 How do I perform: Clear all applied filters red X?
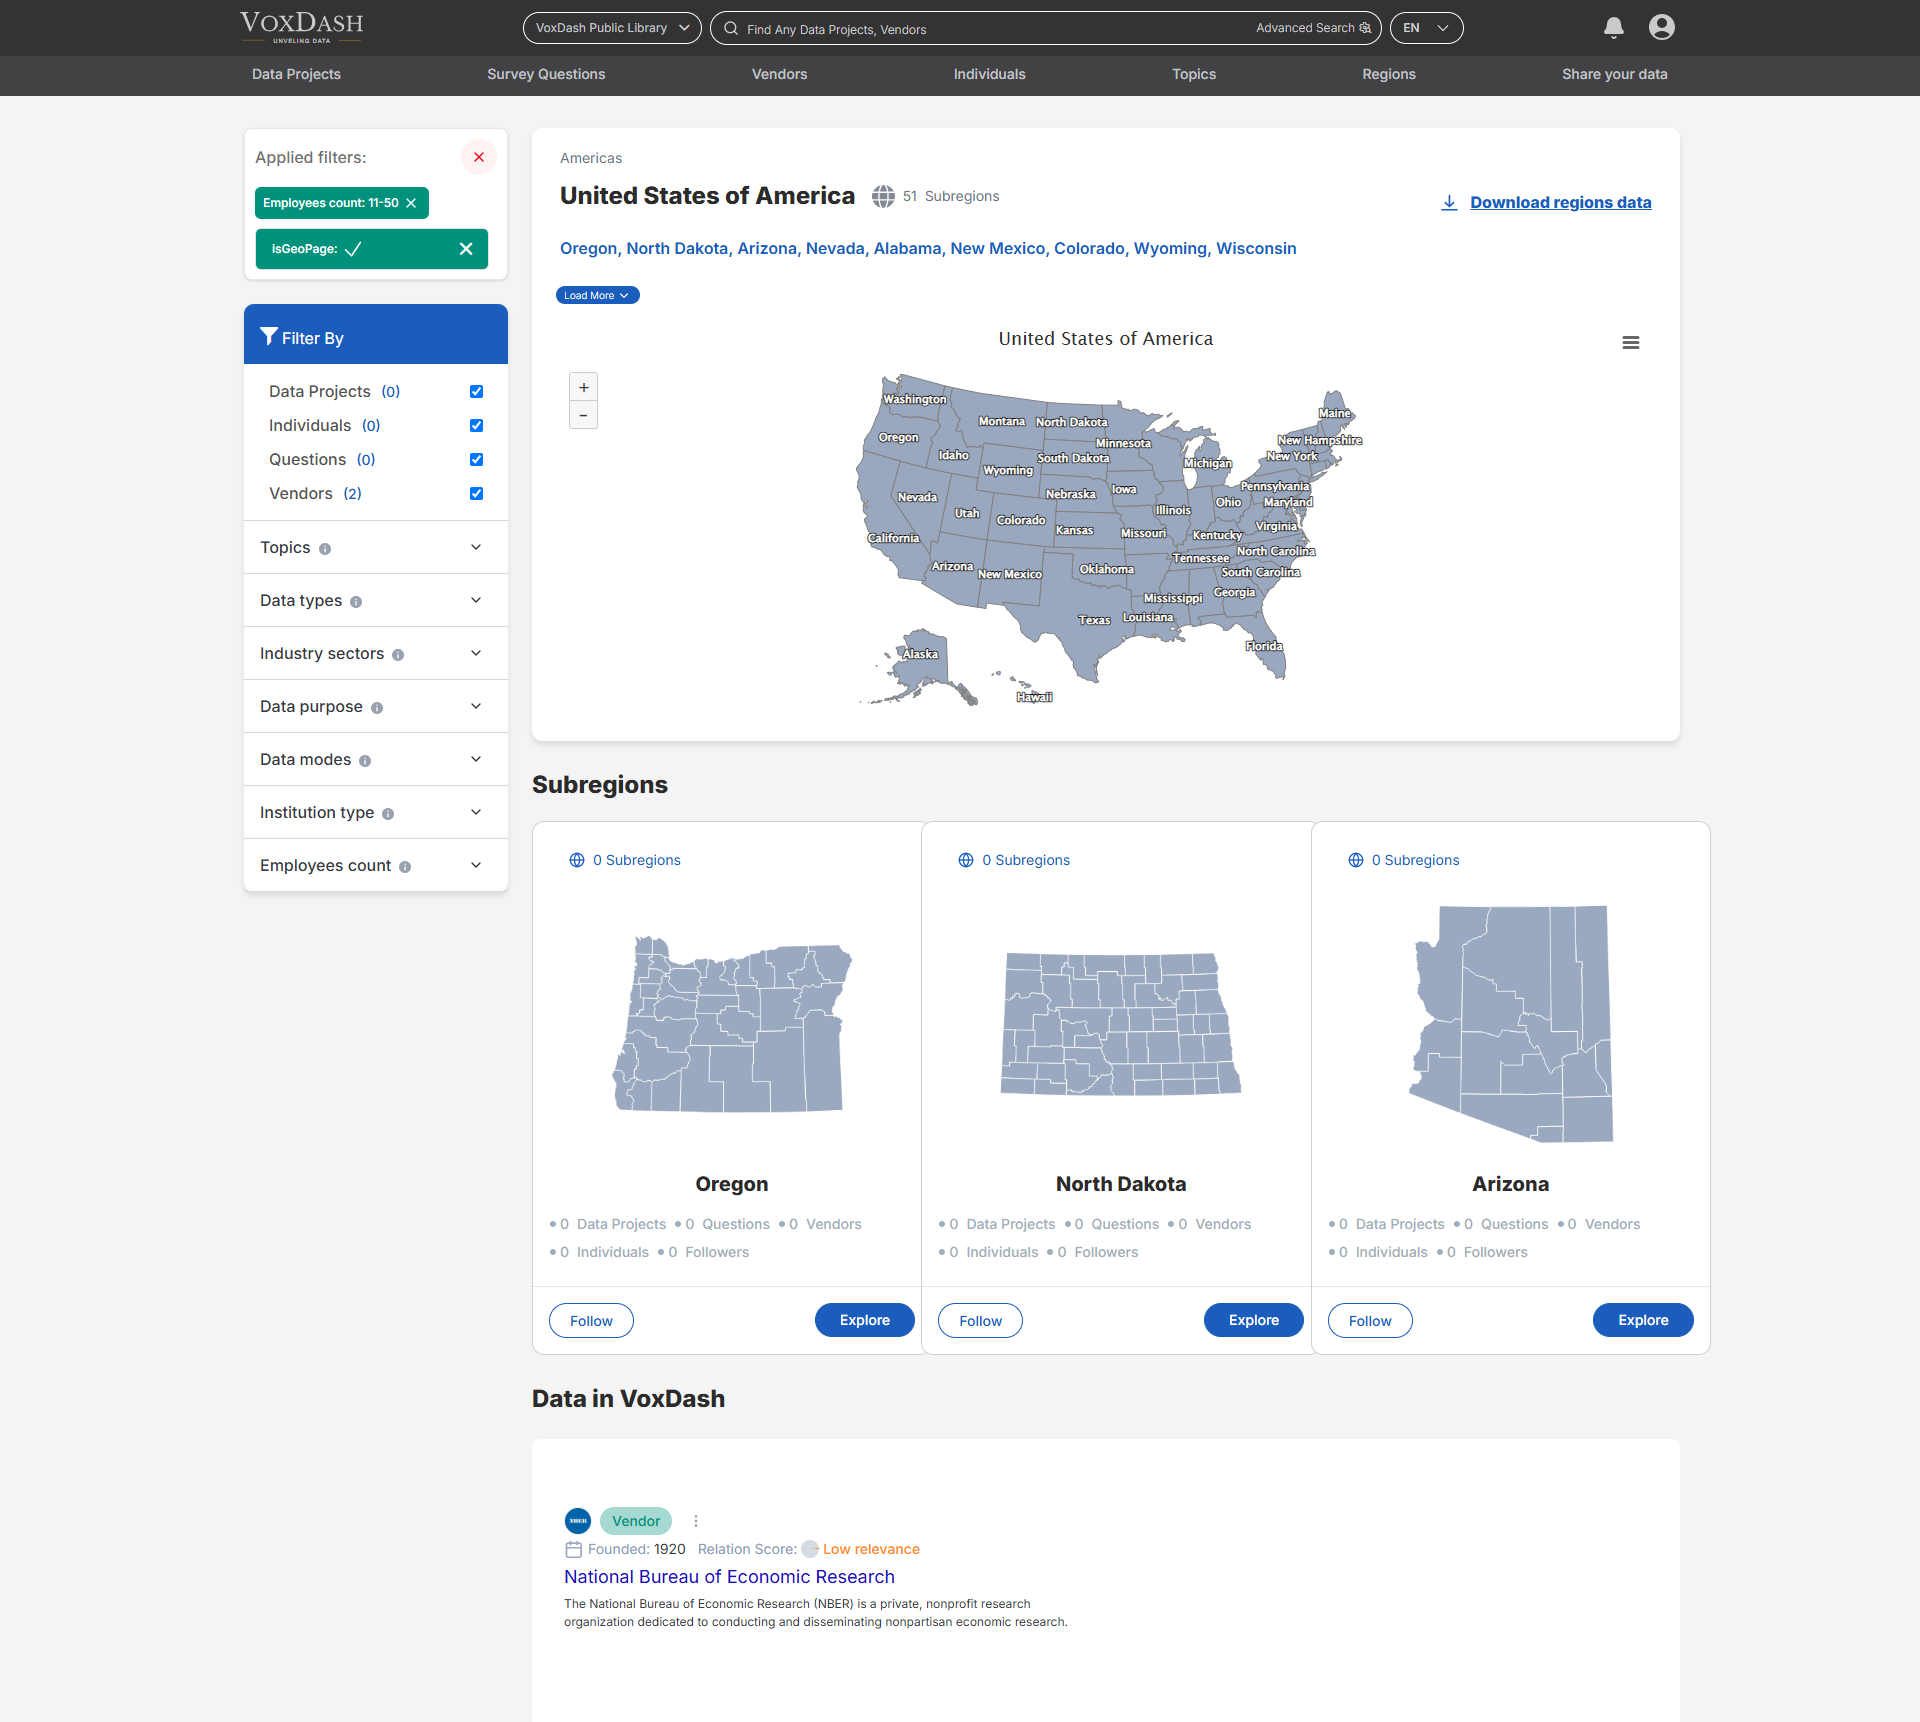(479, 157)
